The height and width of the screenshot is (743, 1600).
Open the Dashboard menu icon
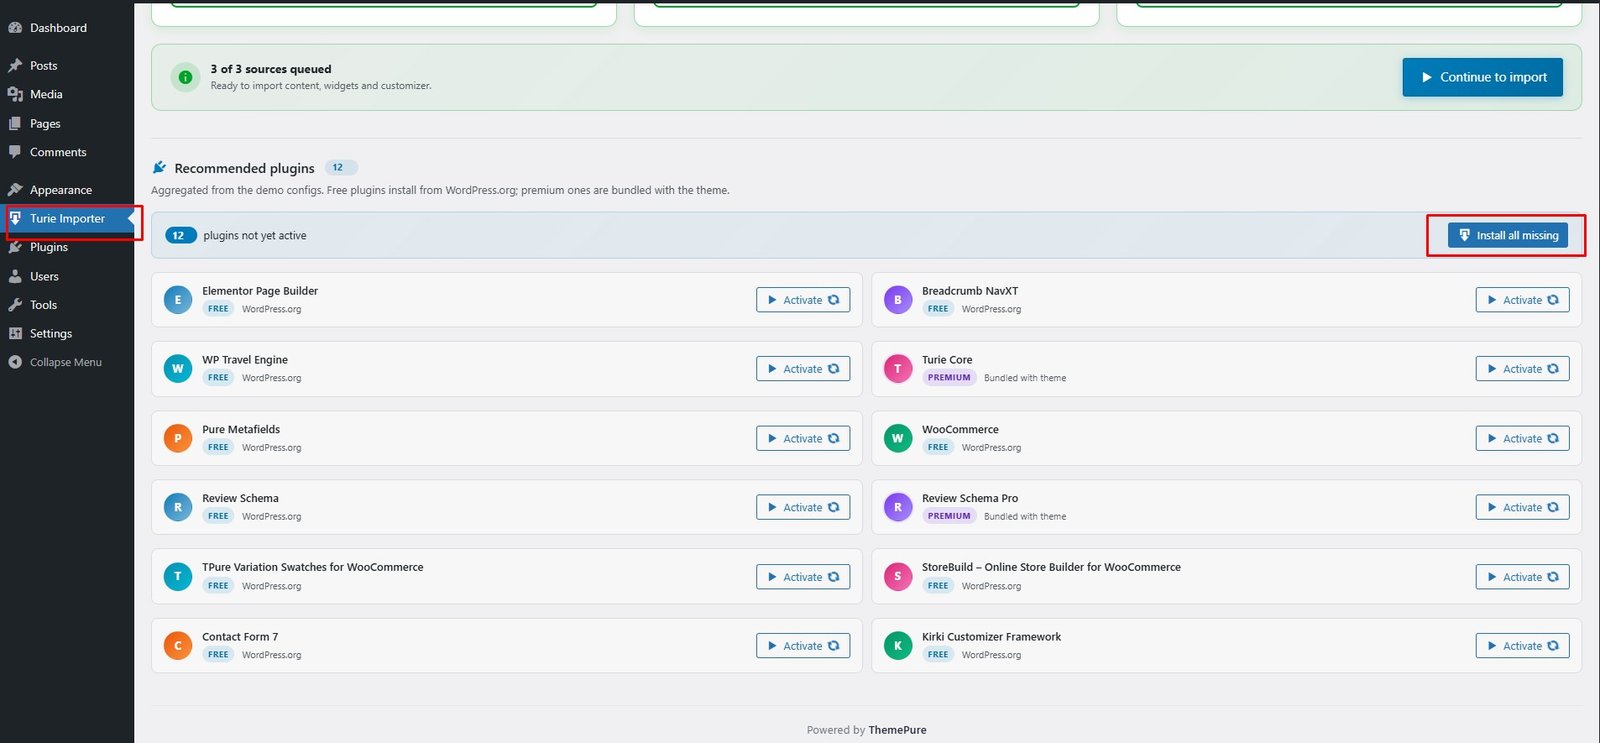click(x=15, y=28)
